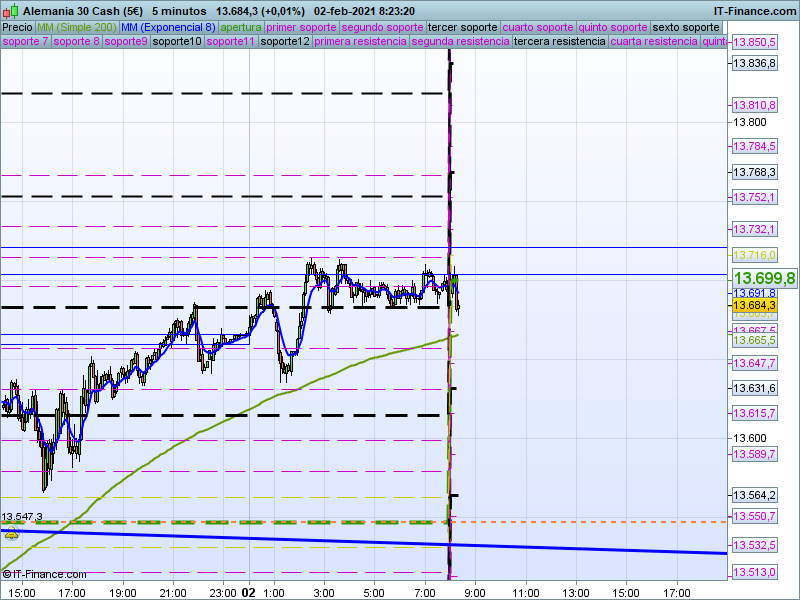Select the tercer soporte label

(462, 27)
